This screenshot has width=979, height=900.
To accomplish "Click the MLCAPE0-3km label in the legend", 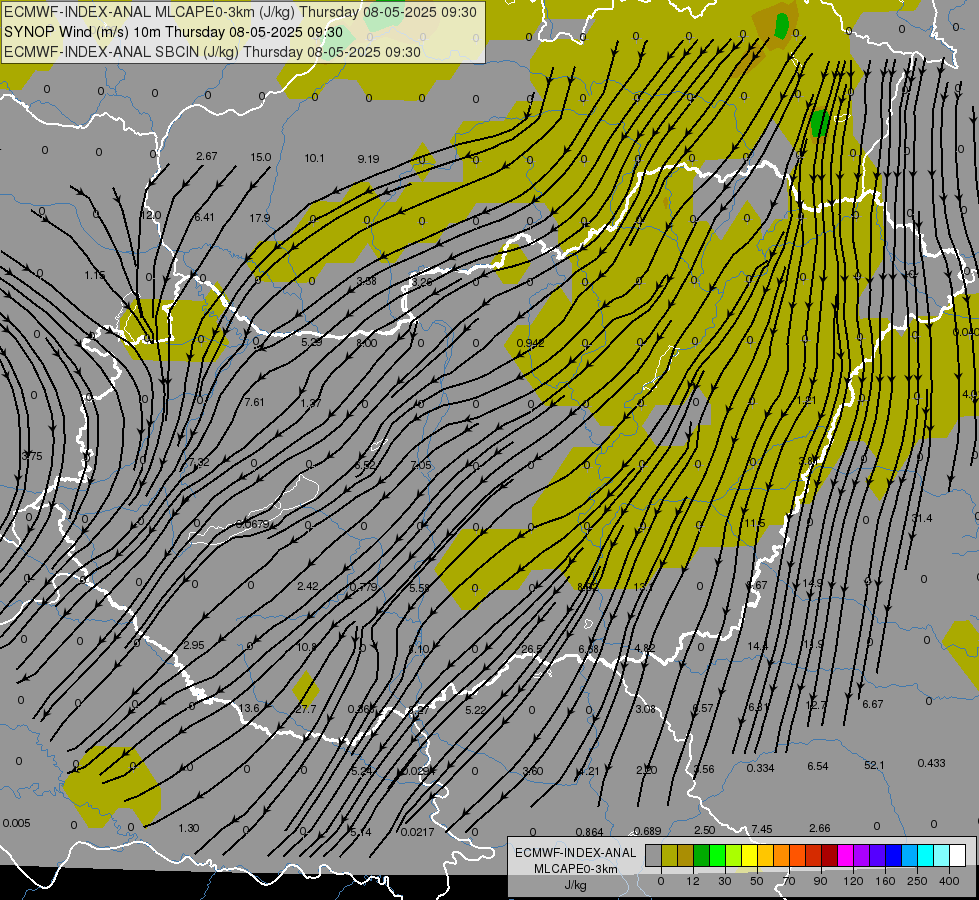I will click(x=576, y=869).
